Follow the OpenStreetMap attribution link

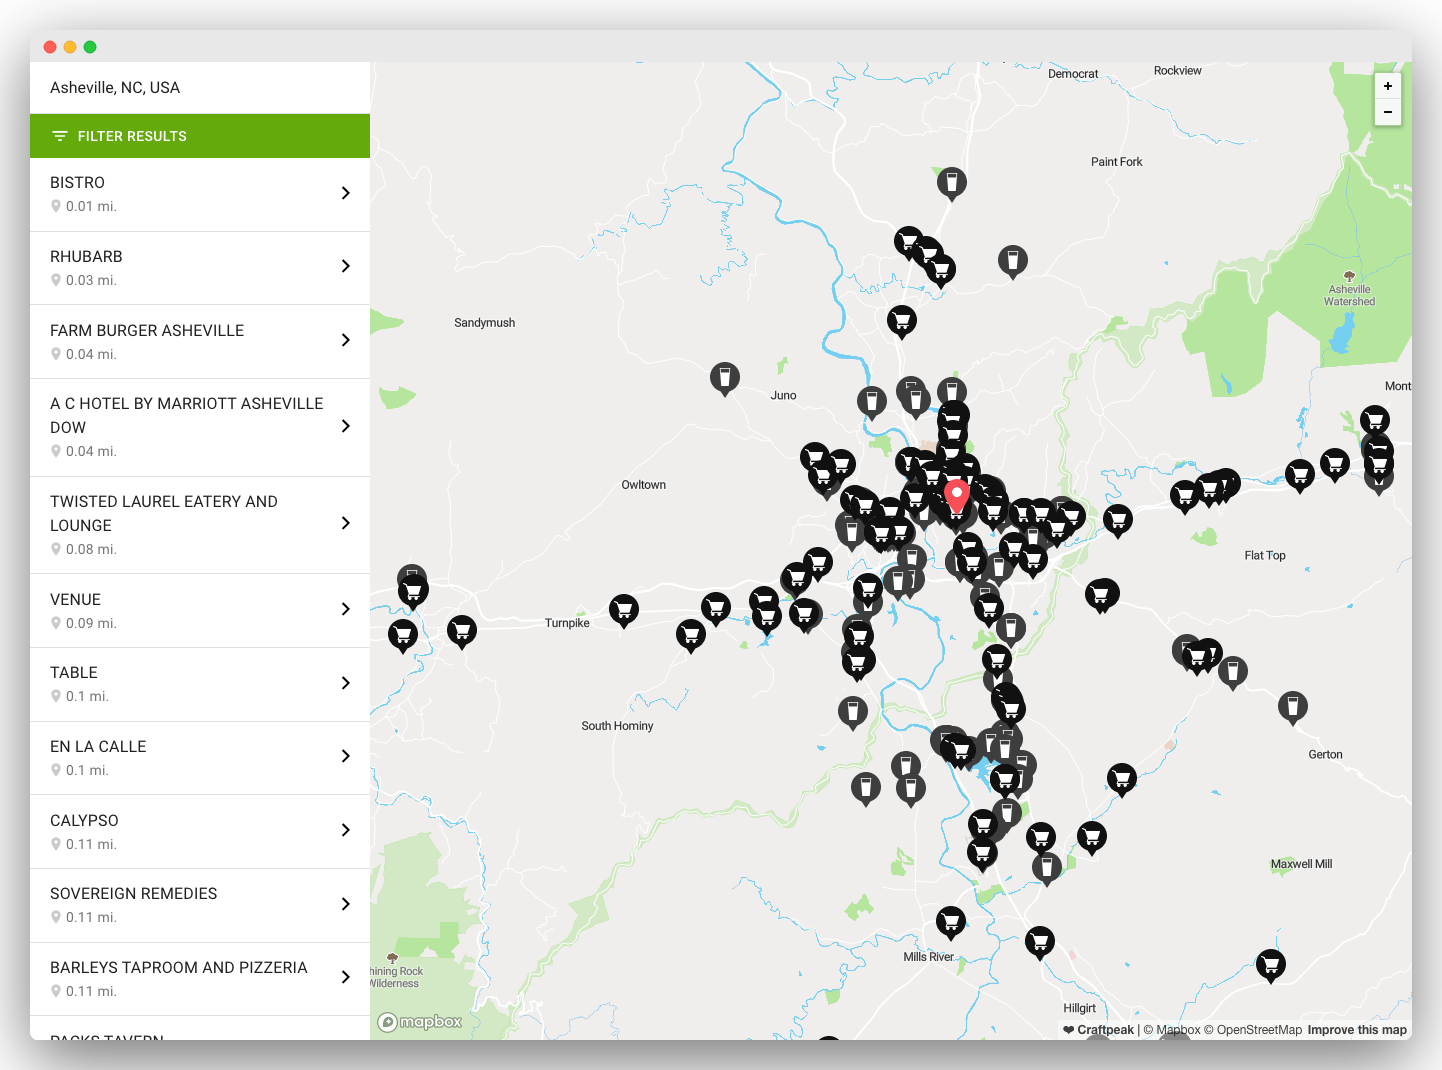(x=1258, y=1030)
